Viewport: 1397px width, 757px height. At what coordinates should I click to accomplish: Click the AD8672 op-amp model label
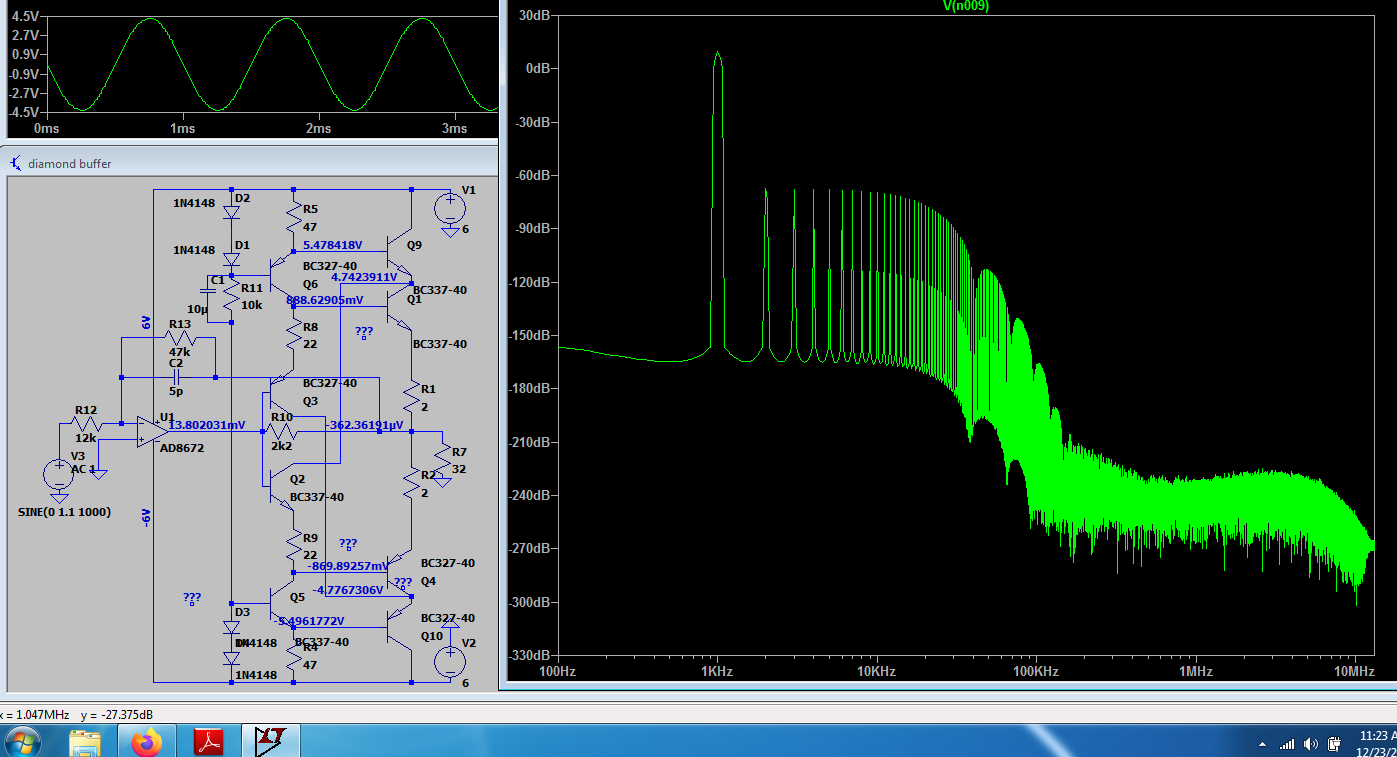[182, 448]
